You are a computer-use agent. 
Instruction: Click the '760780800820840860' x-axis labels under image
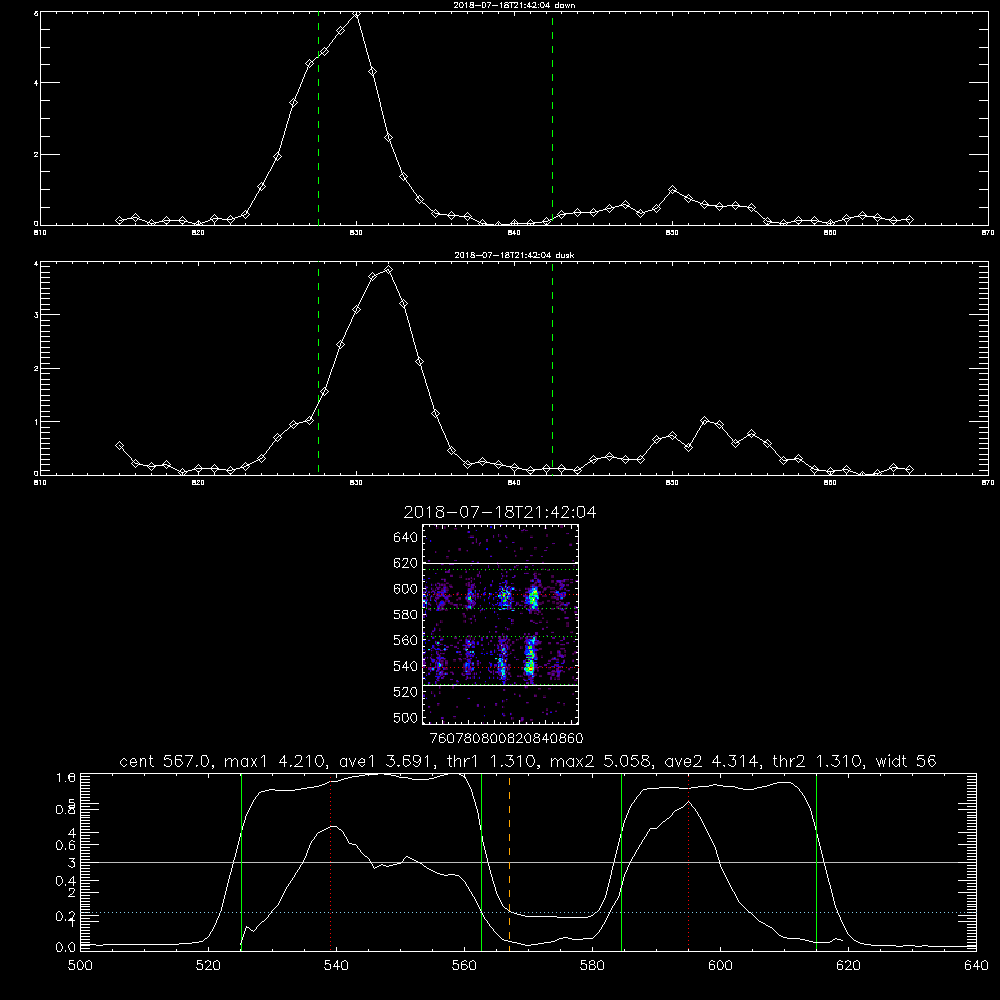point(506,739)
